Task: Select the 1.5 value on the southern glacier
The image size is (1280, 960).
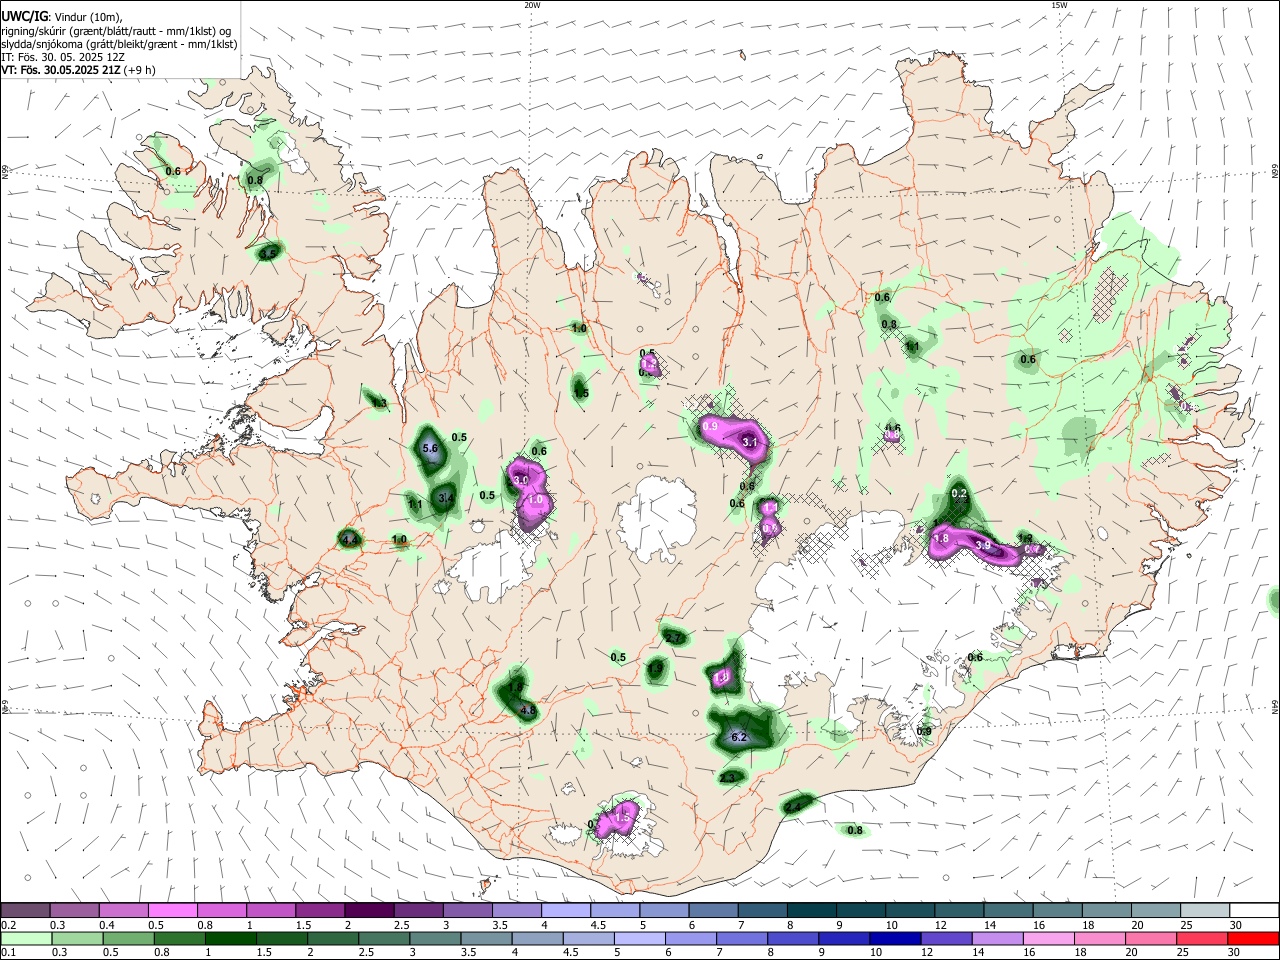Action: (623, 818)
